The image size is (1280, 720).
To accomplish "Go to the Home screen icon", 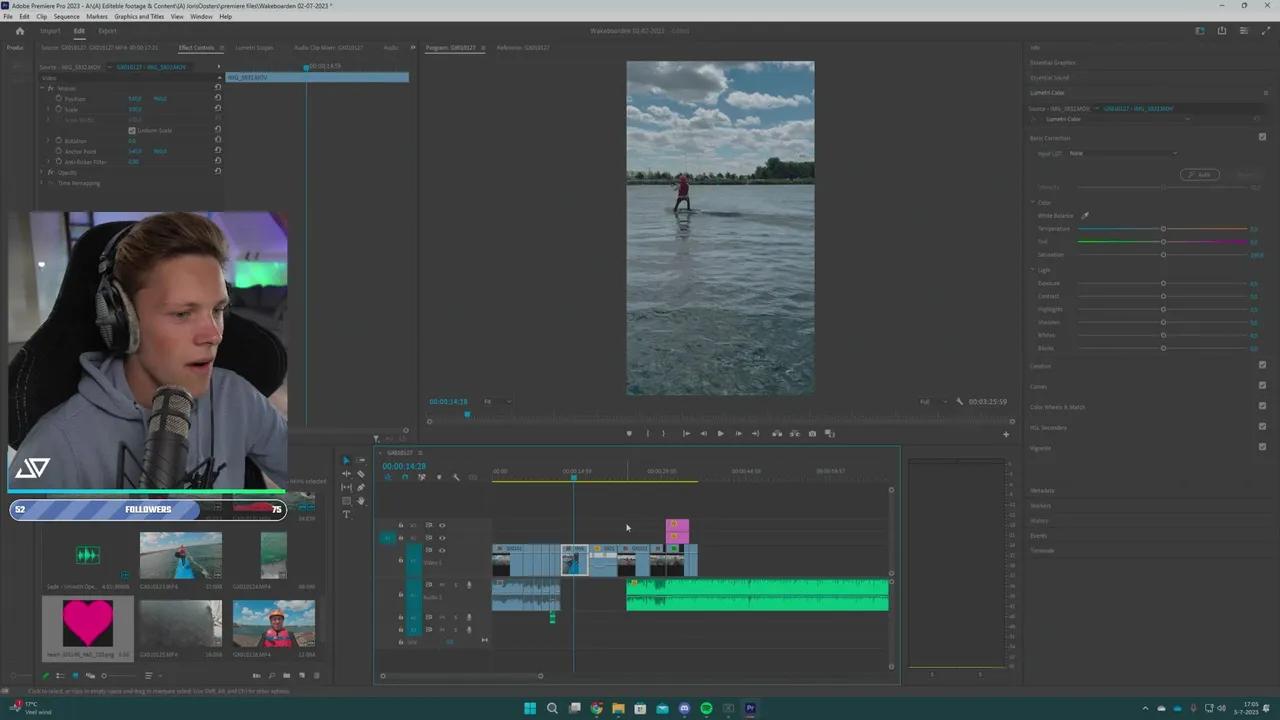I will (19, 31).
